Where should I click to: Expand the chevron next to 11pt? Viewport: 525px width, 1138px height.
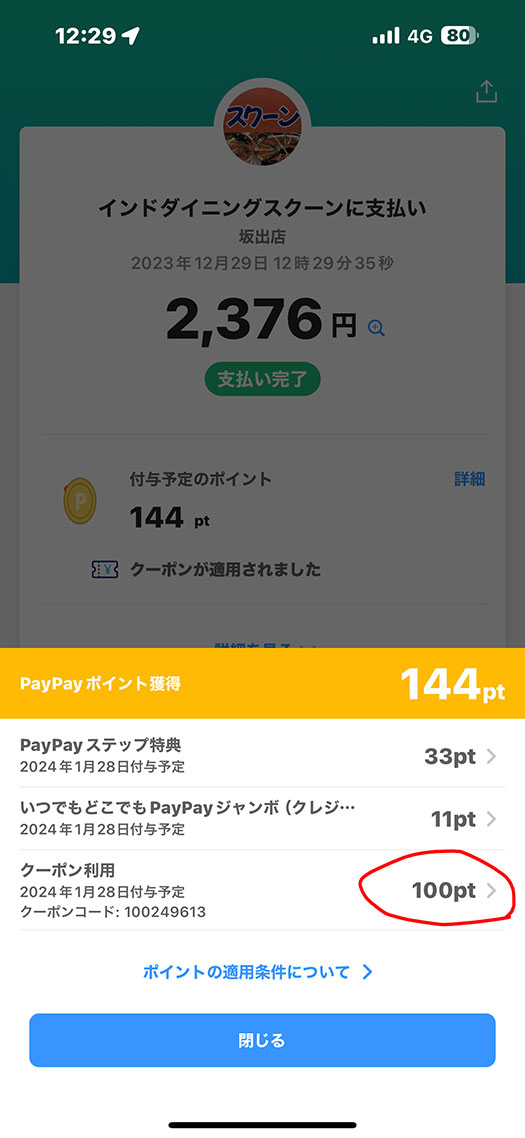point(492,819)
